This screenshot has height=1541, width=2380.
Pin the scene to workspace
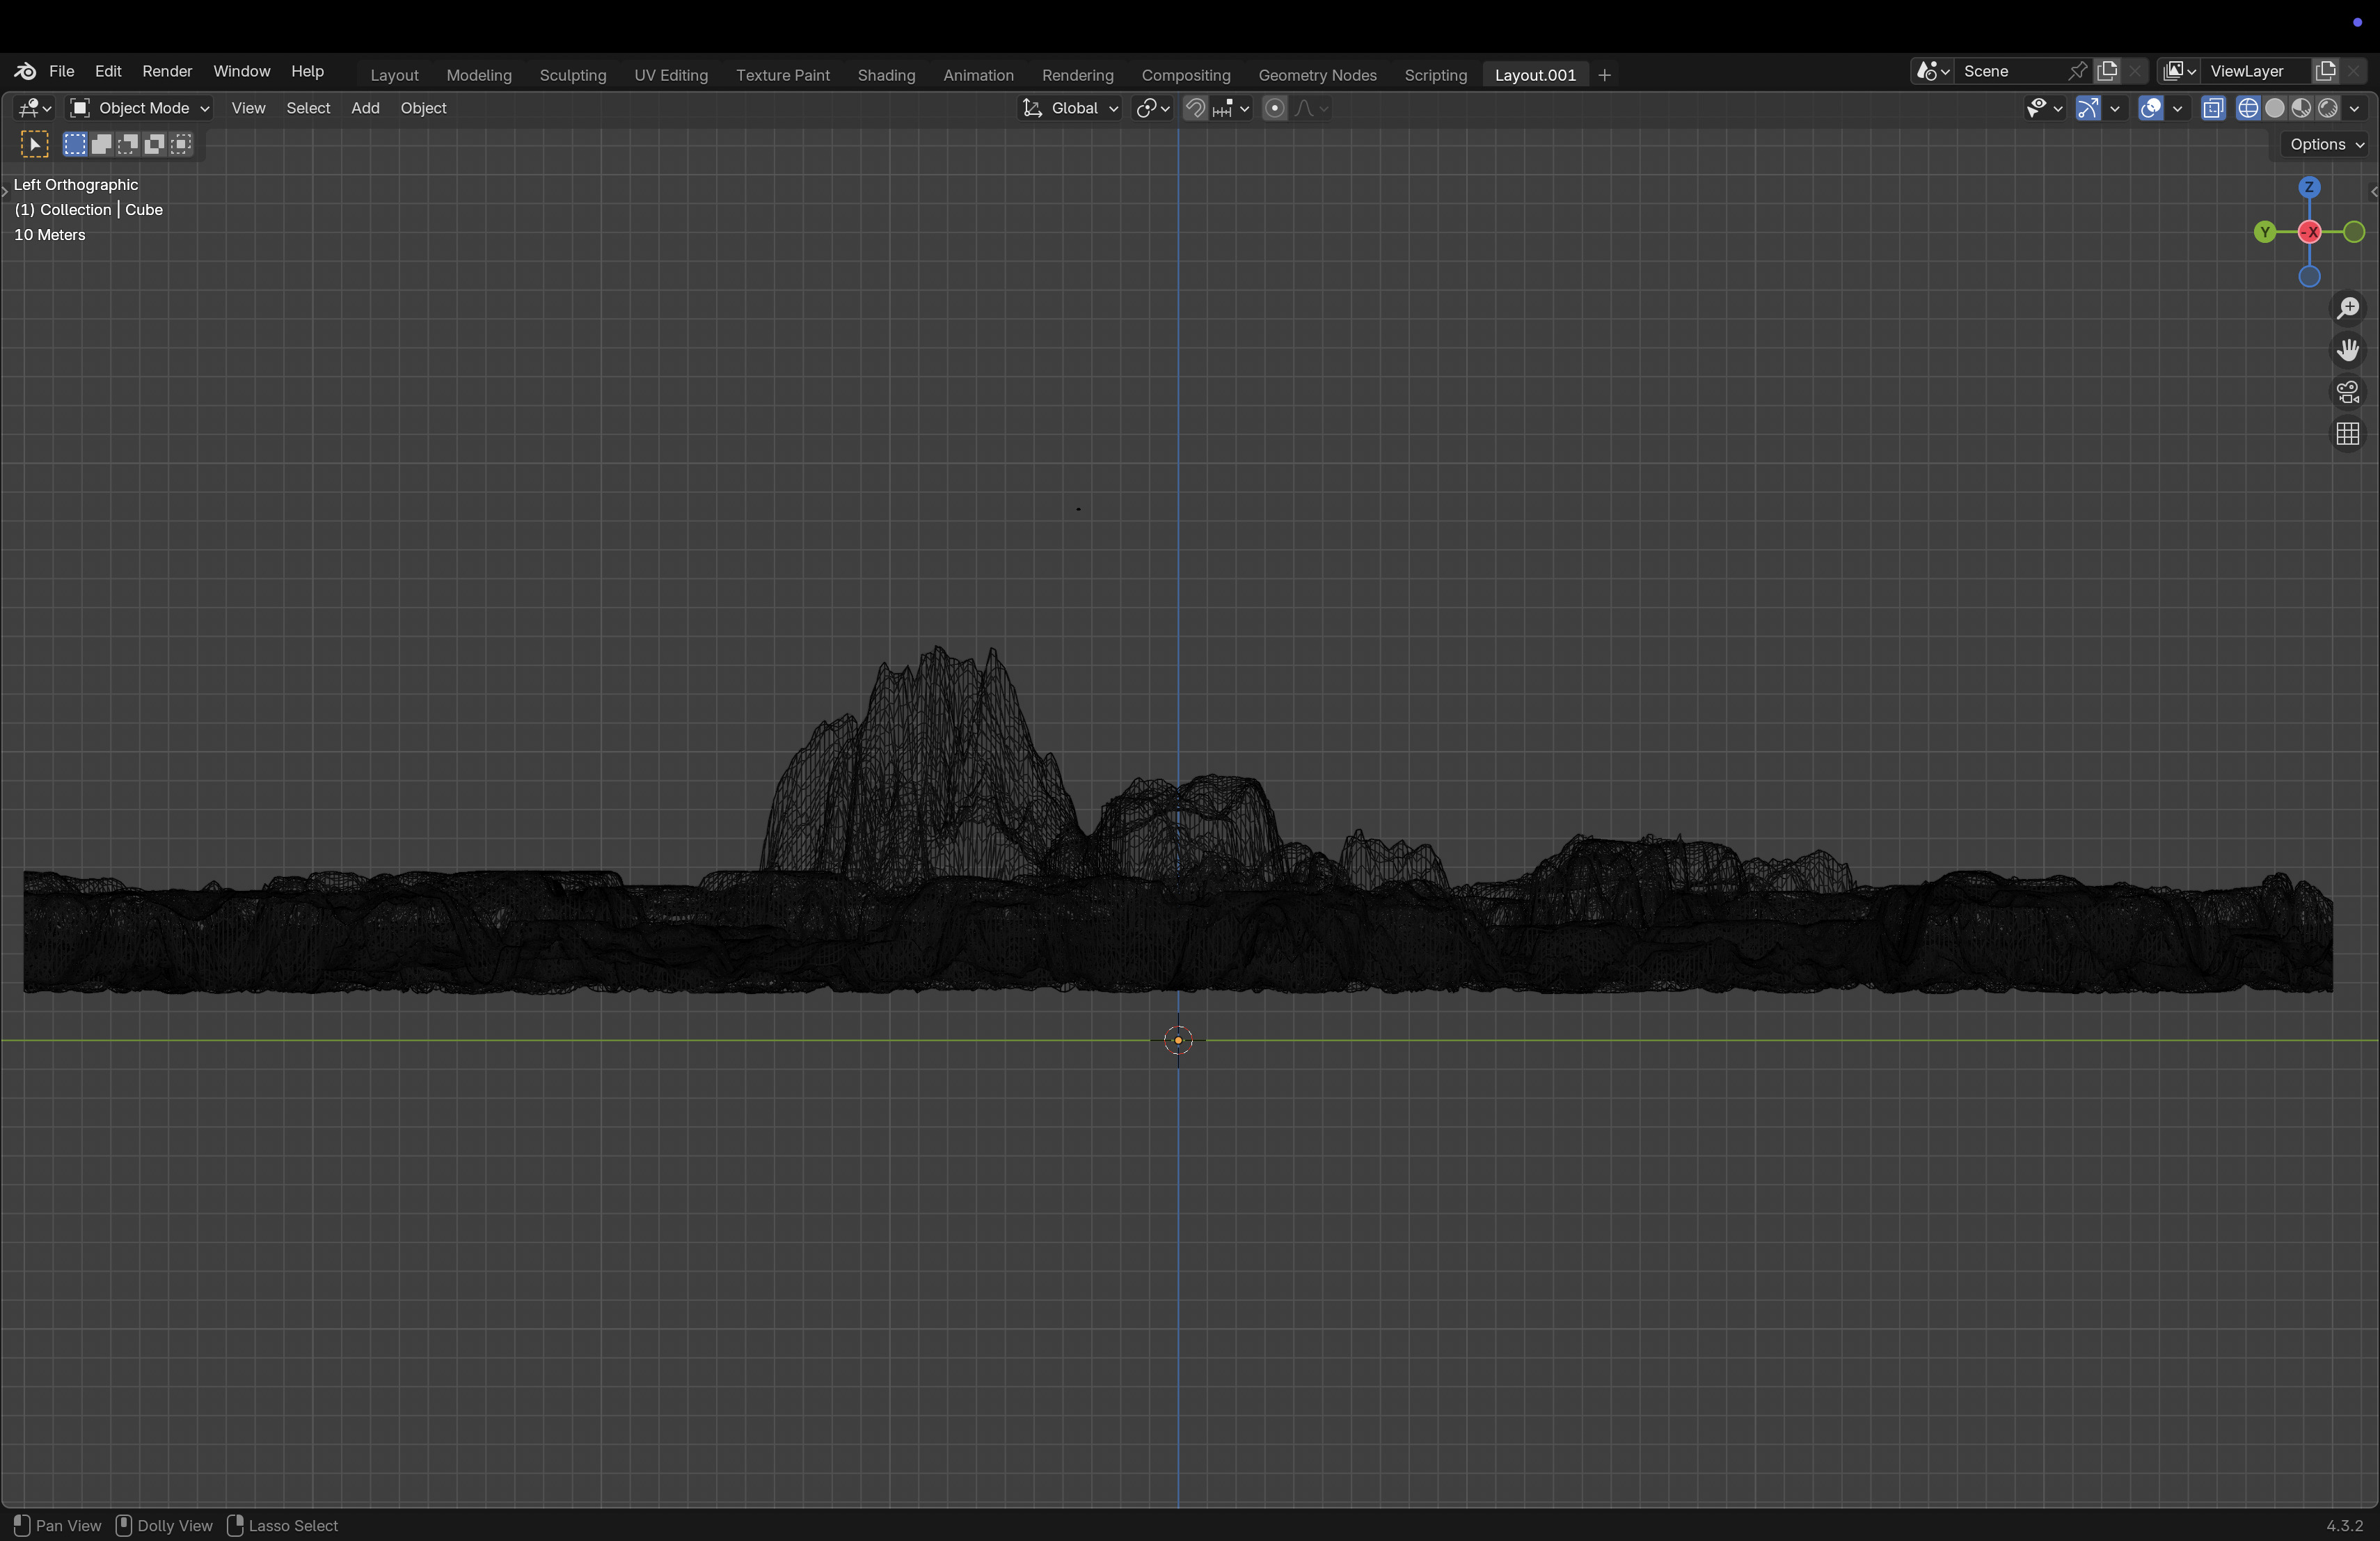coord(2078,71)
